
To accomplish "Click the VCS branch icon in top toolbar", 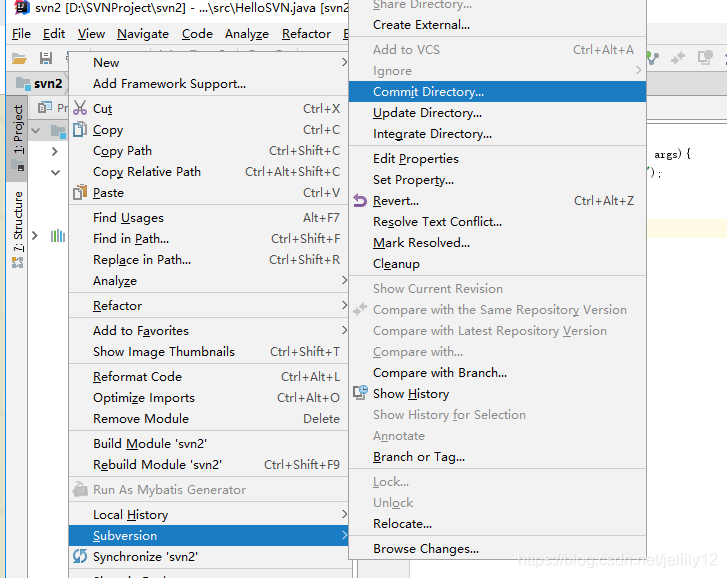I will point(653,58).
